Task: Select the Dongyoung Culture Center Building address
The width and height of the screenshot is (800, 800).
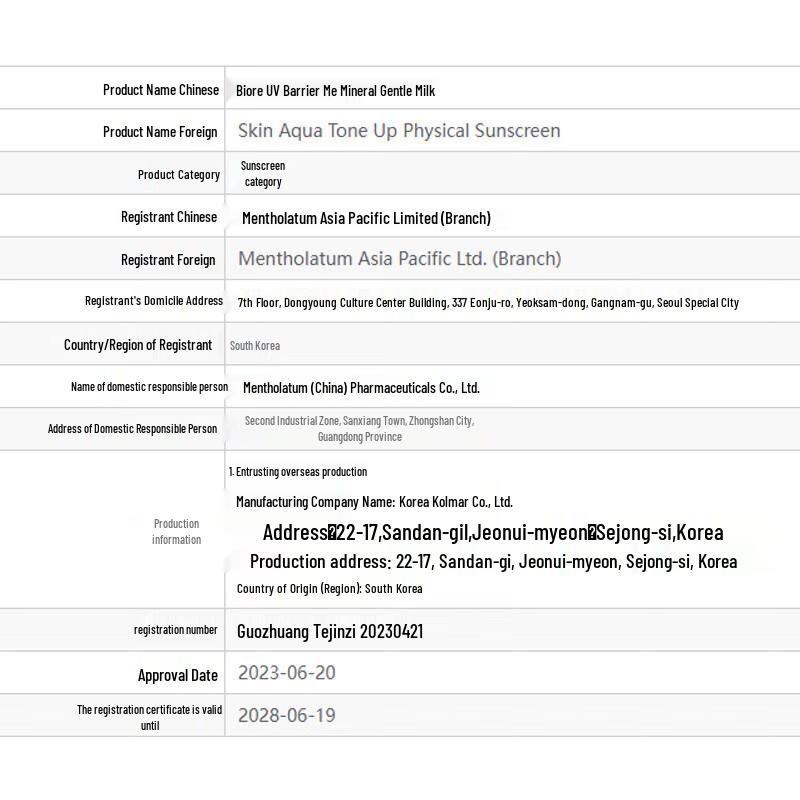Action: (x=488, y=302)
